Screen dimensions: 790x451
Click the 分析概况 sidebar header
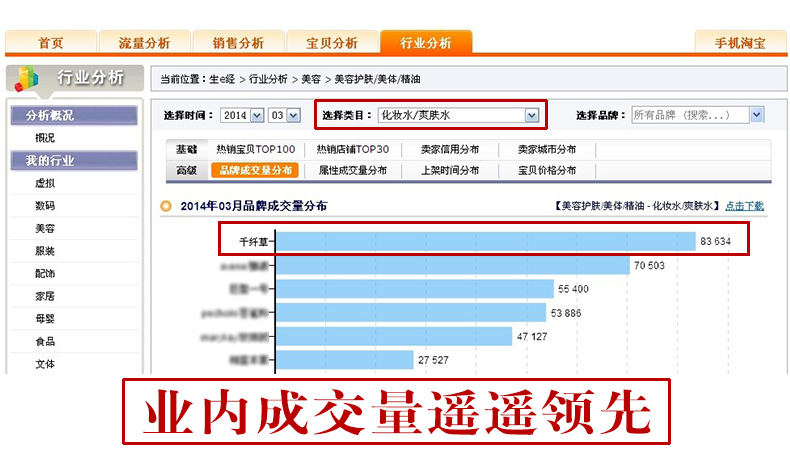point(74,115)
